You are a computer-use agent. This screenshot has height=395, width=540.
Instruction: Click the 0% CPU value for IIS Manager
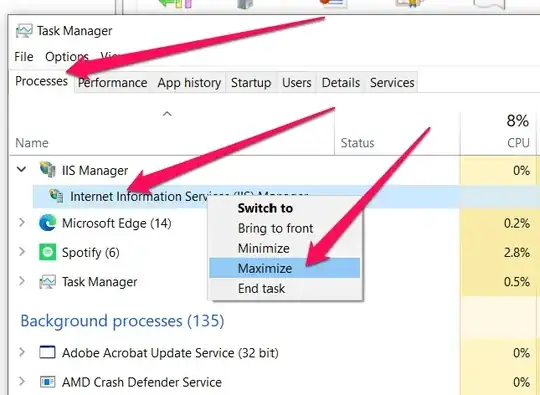[521, 170]
